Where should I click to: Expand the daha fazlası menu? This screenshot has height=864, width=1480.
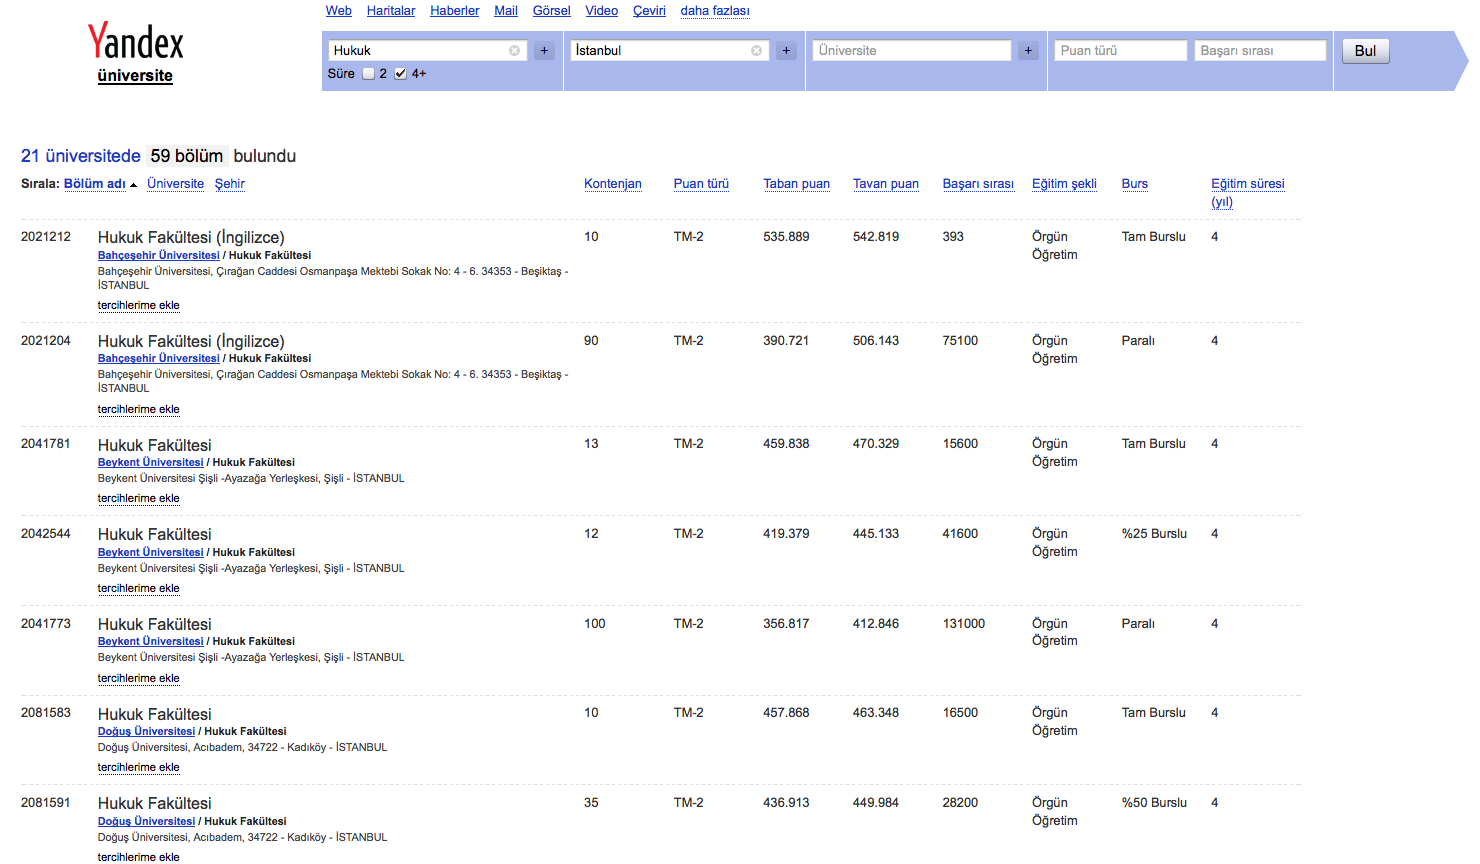tap(715, 11)
